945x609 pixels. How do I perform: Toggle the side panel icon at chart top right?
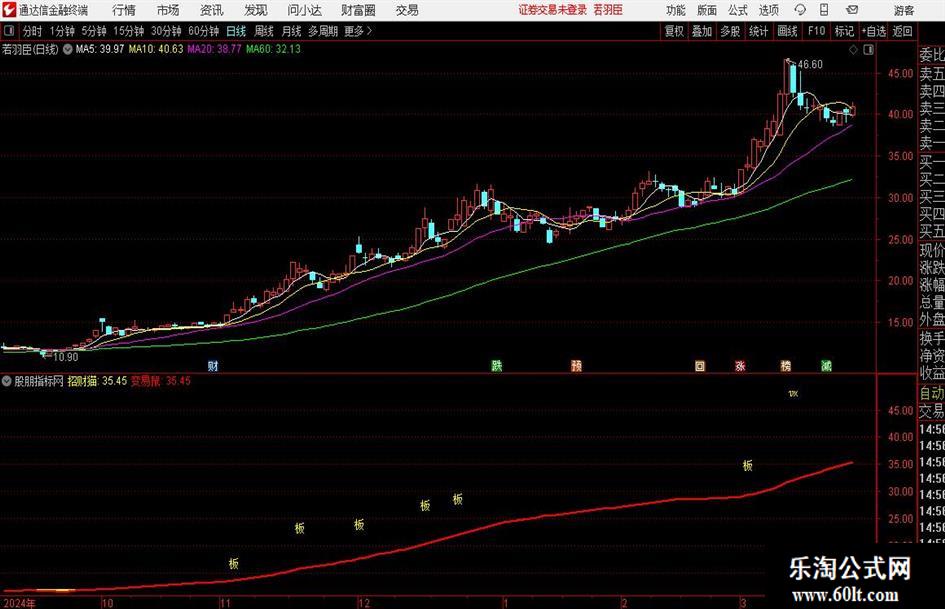(868, 50)
